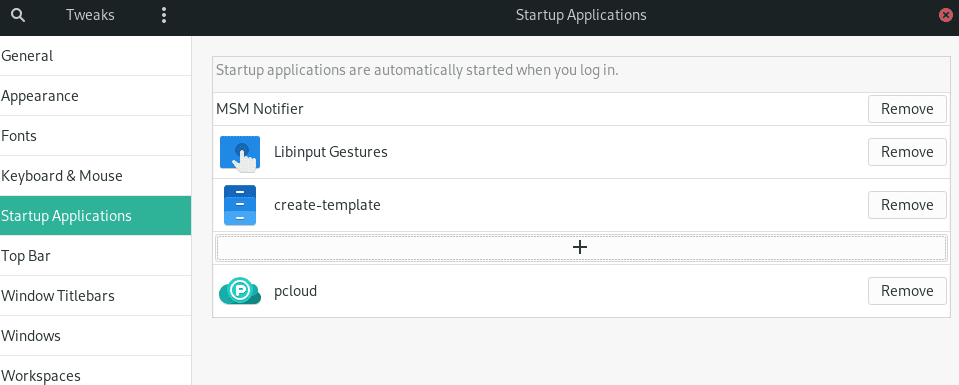959x385 pixels.
Task: Open the General section
Action: click(x=95, y=56)
